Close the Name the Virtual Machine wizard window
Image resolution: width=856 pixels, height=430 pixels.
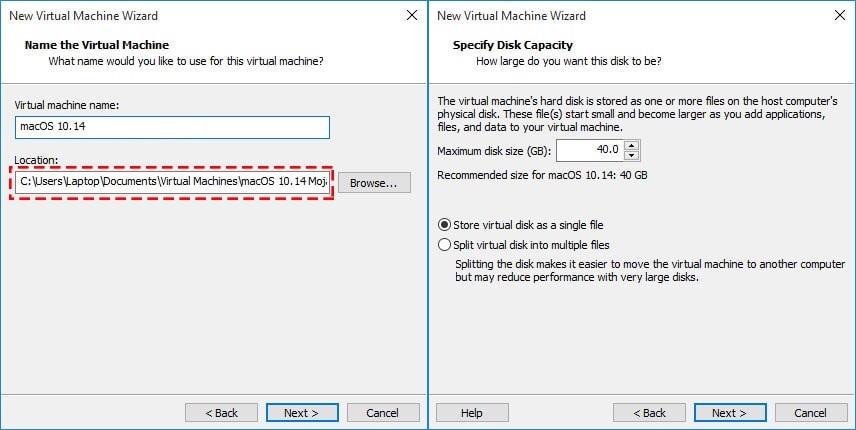click(411, 16)
